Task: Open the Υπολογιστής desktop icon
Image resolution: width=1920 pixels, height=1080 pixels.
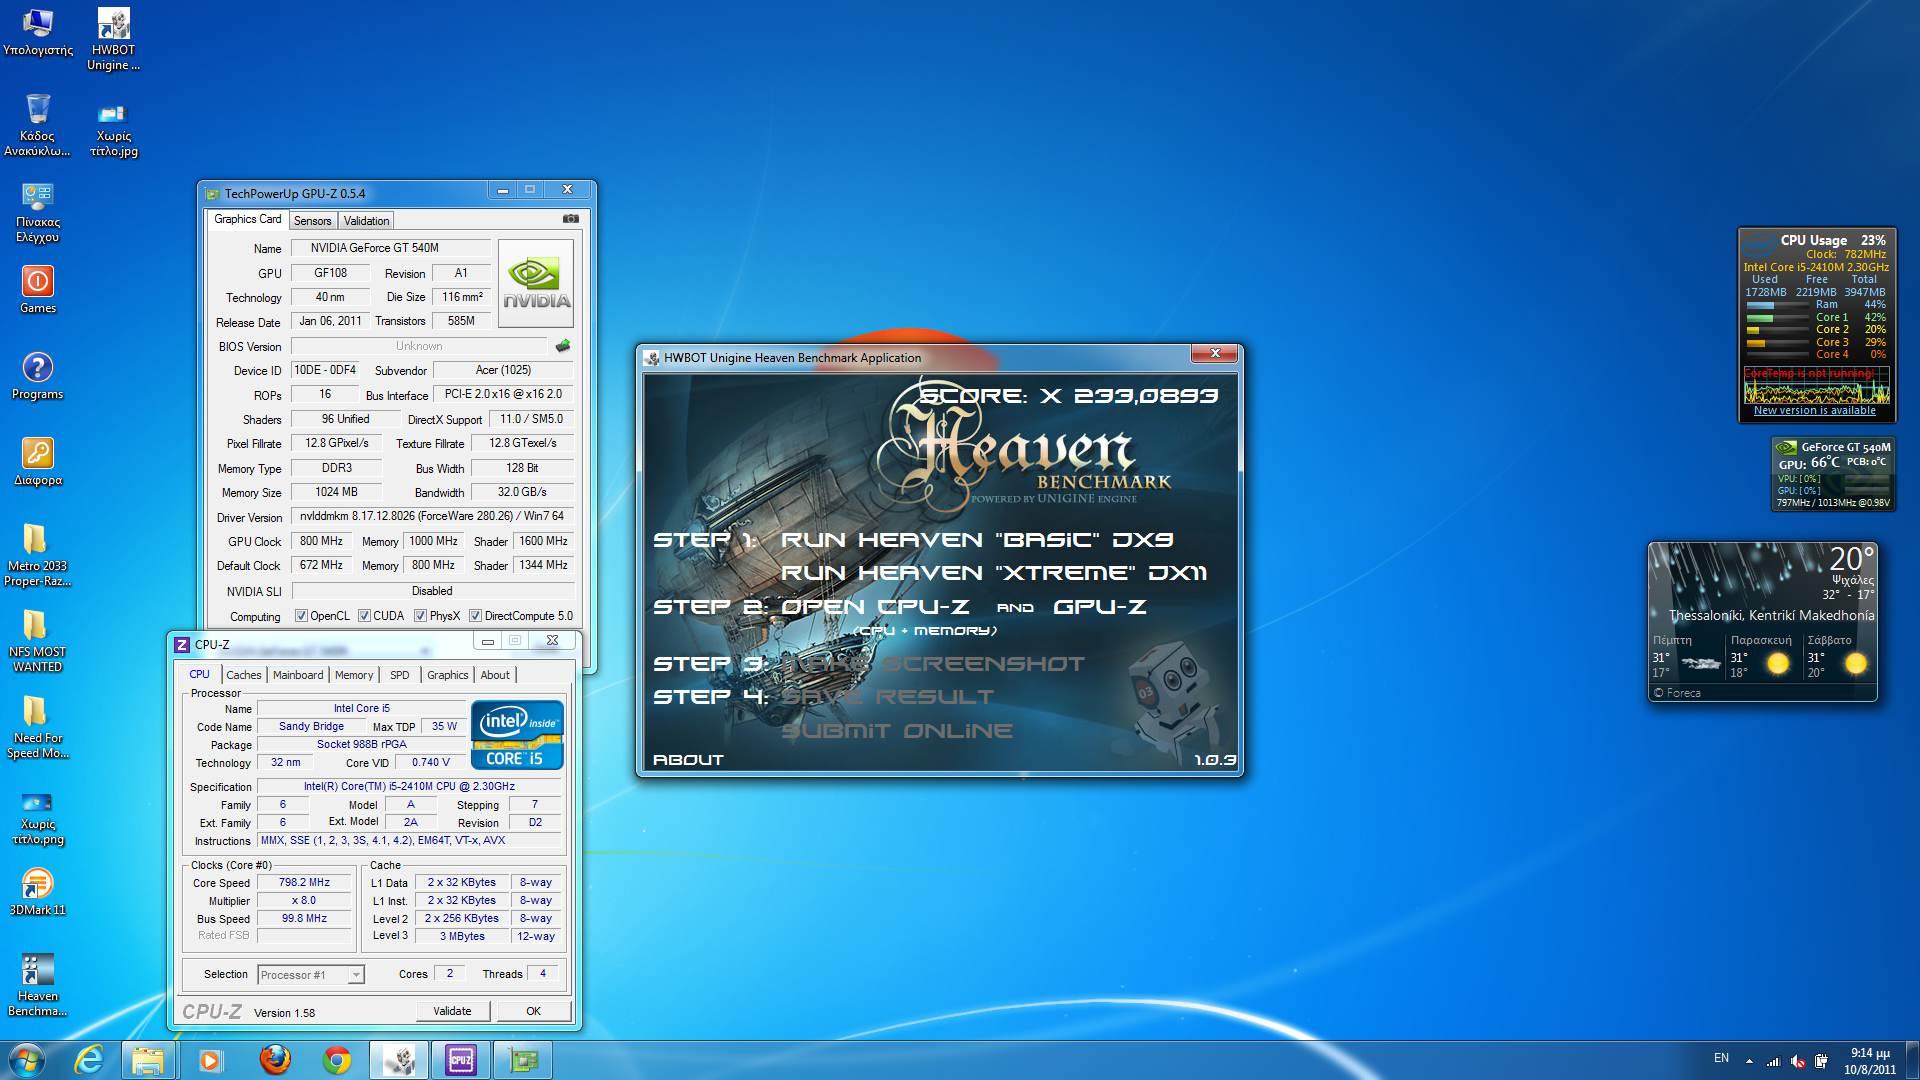Action: (38, 32)
